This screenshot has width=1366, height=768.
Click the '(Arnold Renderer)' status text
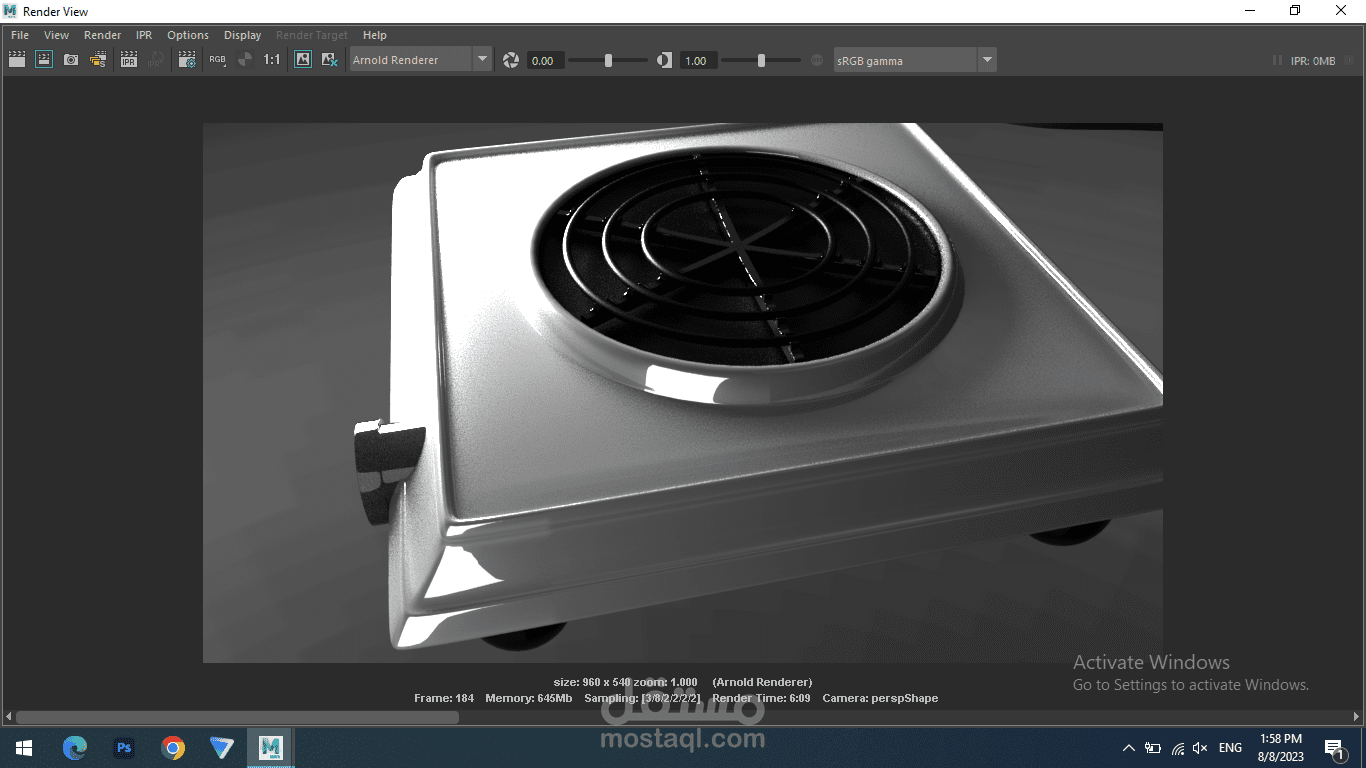(x=762, y=682)
